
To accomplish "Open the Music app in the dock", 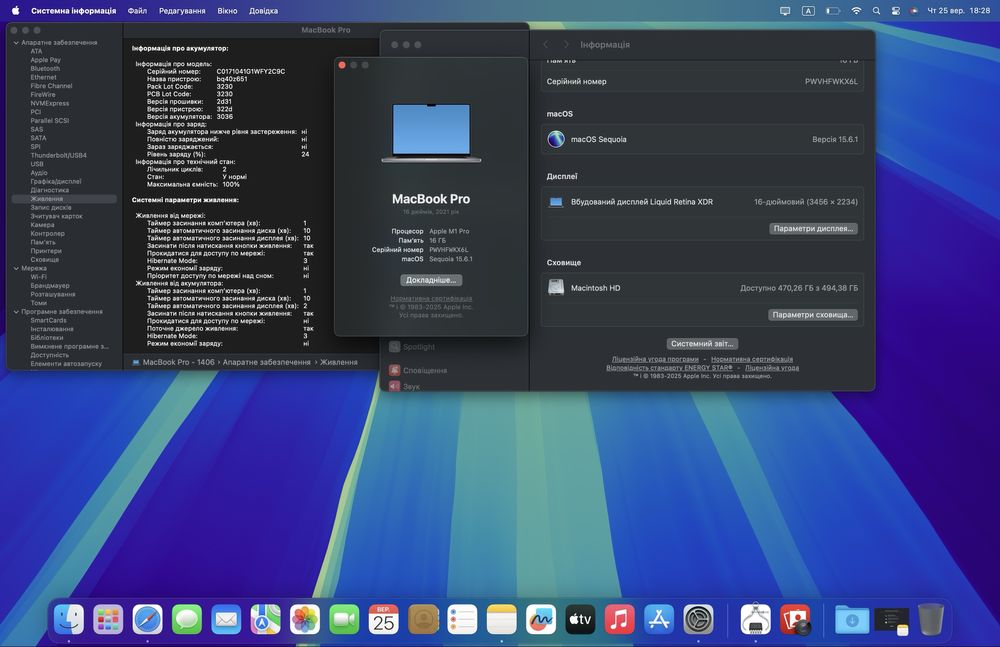I will [x=619, y=620].
